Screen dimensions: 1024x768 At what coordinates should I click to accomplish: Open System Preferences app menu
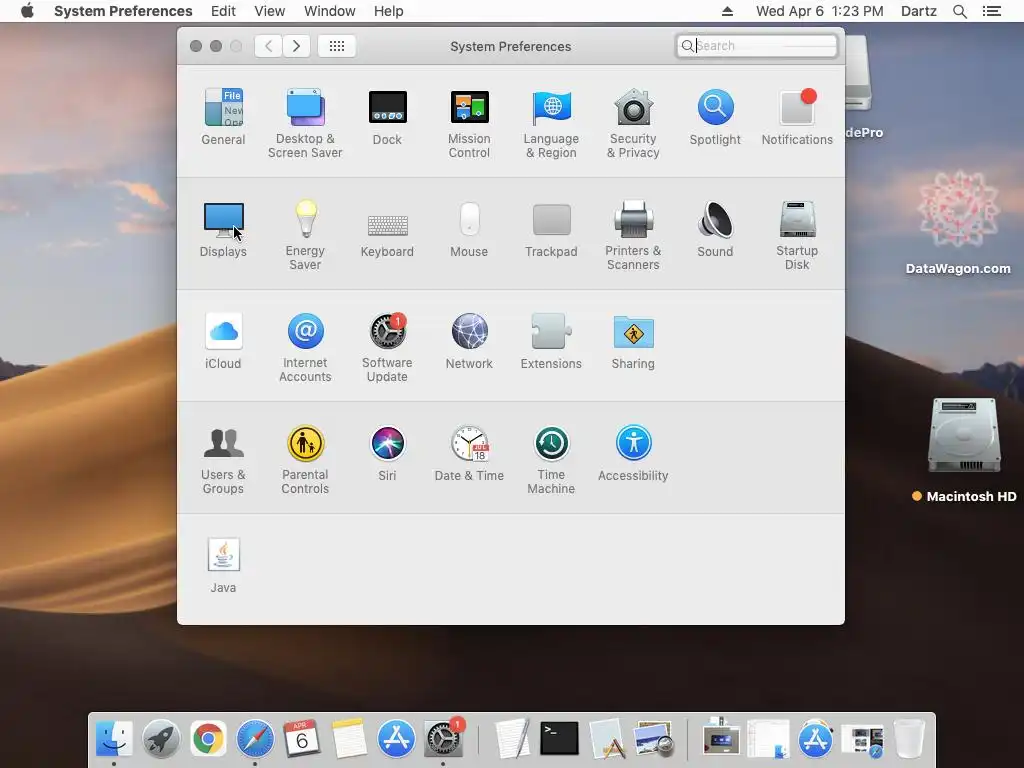(x=123, y=11)
